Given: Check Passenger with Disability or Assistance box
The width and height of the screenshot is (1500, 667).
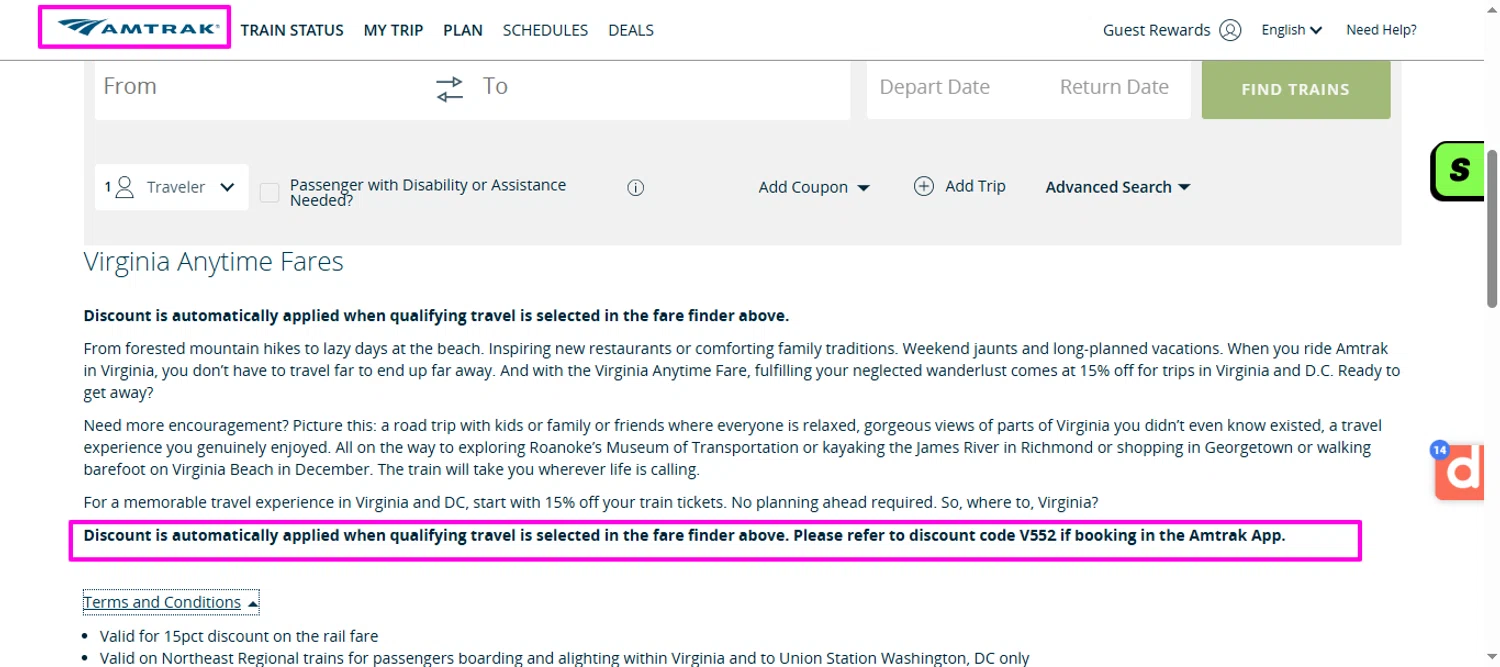Looking at the screenshot, I should click(269, 192).
